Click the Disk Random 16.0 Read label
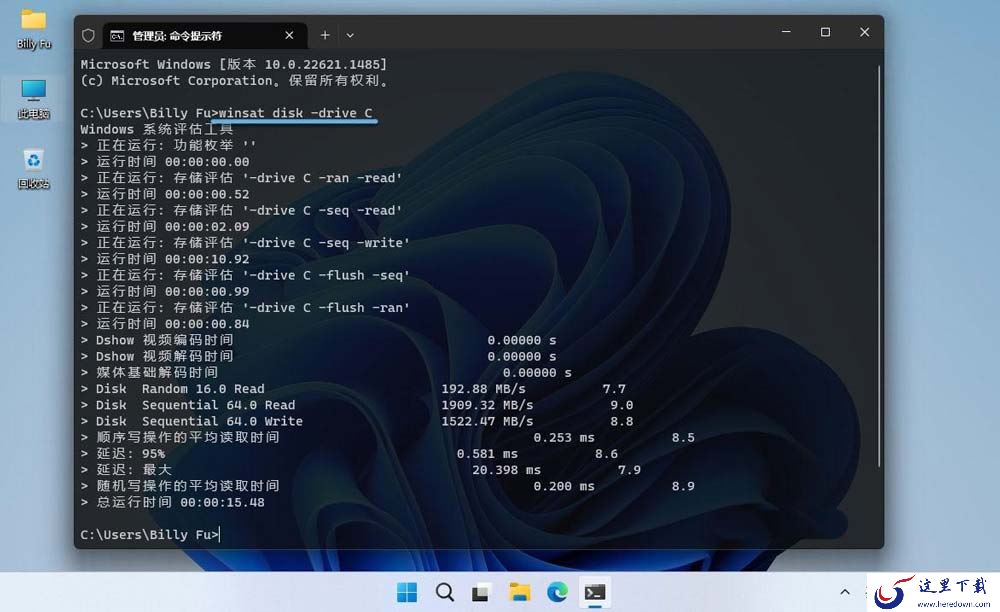 (180, 389)
